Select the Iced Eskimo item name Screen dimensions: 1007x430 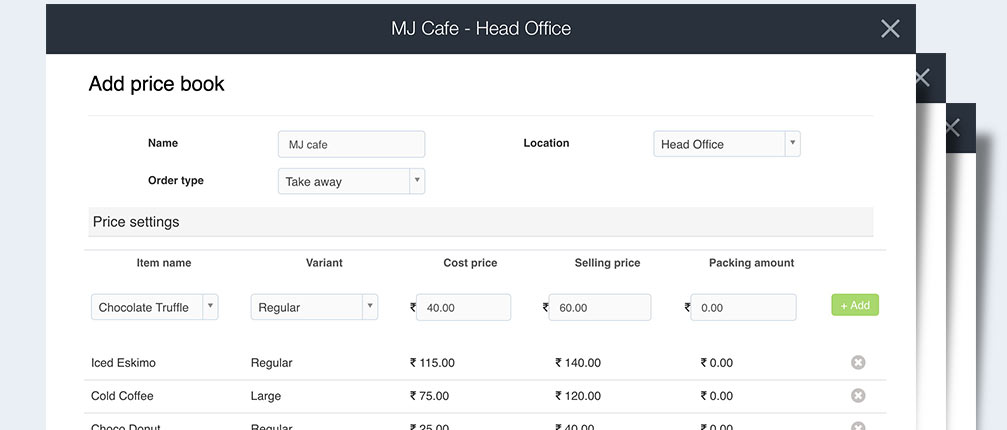123,363
